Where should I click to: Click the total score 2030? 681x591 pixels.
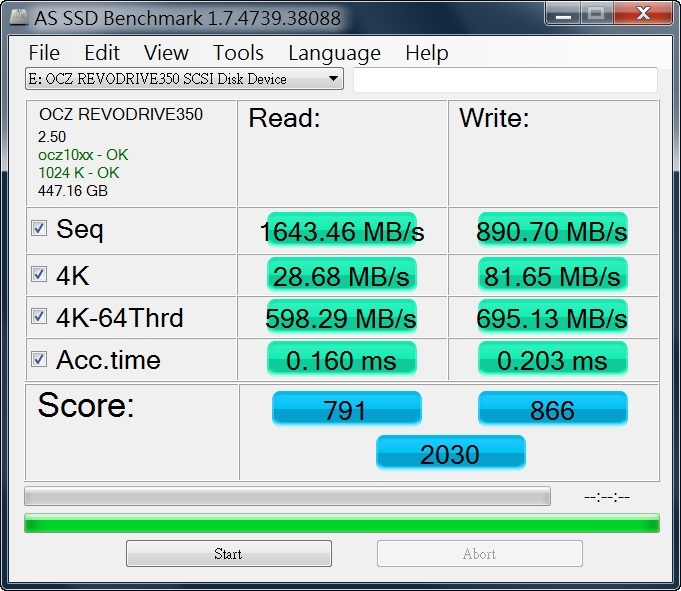coord(451,453)
